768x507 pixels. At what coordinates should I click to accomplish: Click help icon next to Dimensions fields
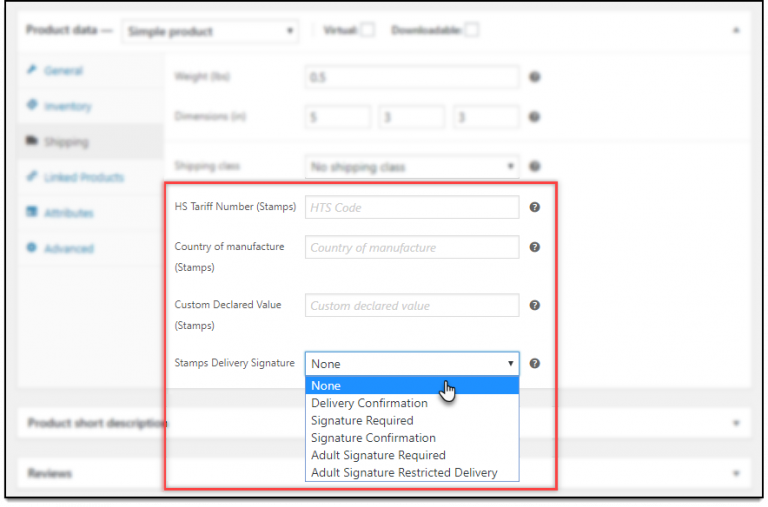534,117
